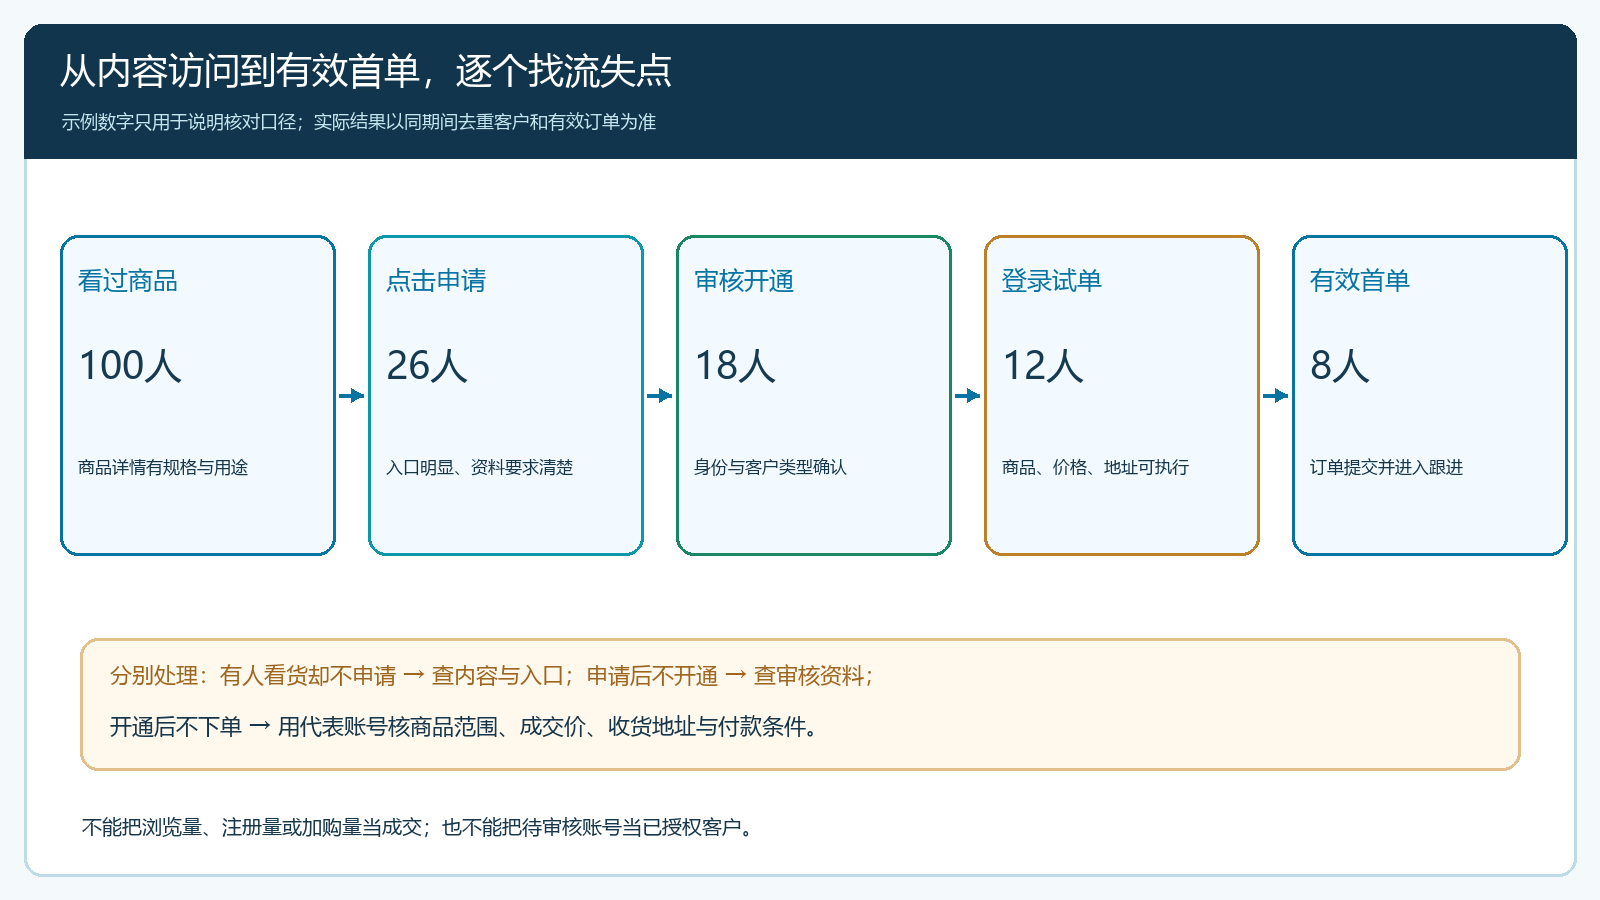Click the 26人 value
Screen dimensions: 1600x900
pyautogui.click(x=427, y=365)
